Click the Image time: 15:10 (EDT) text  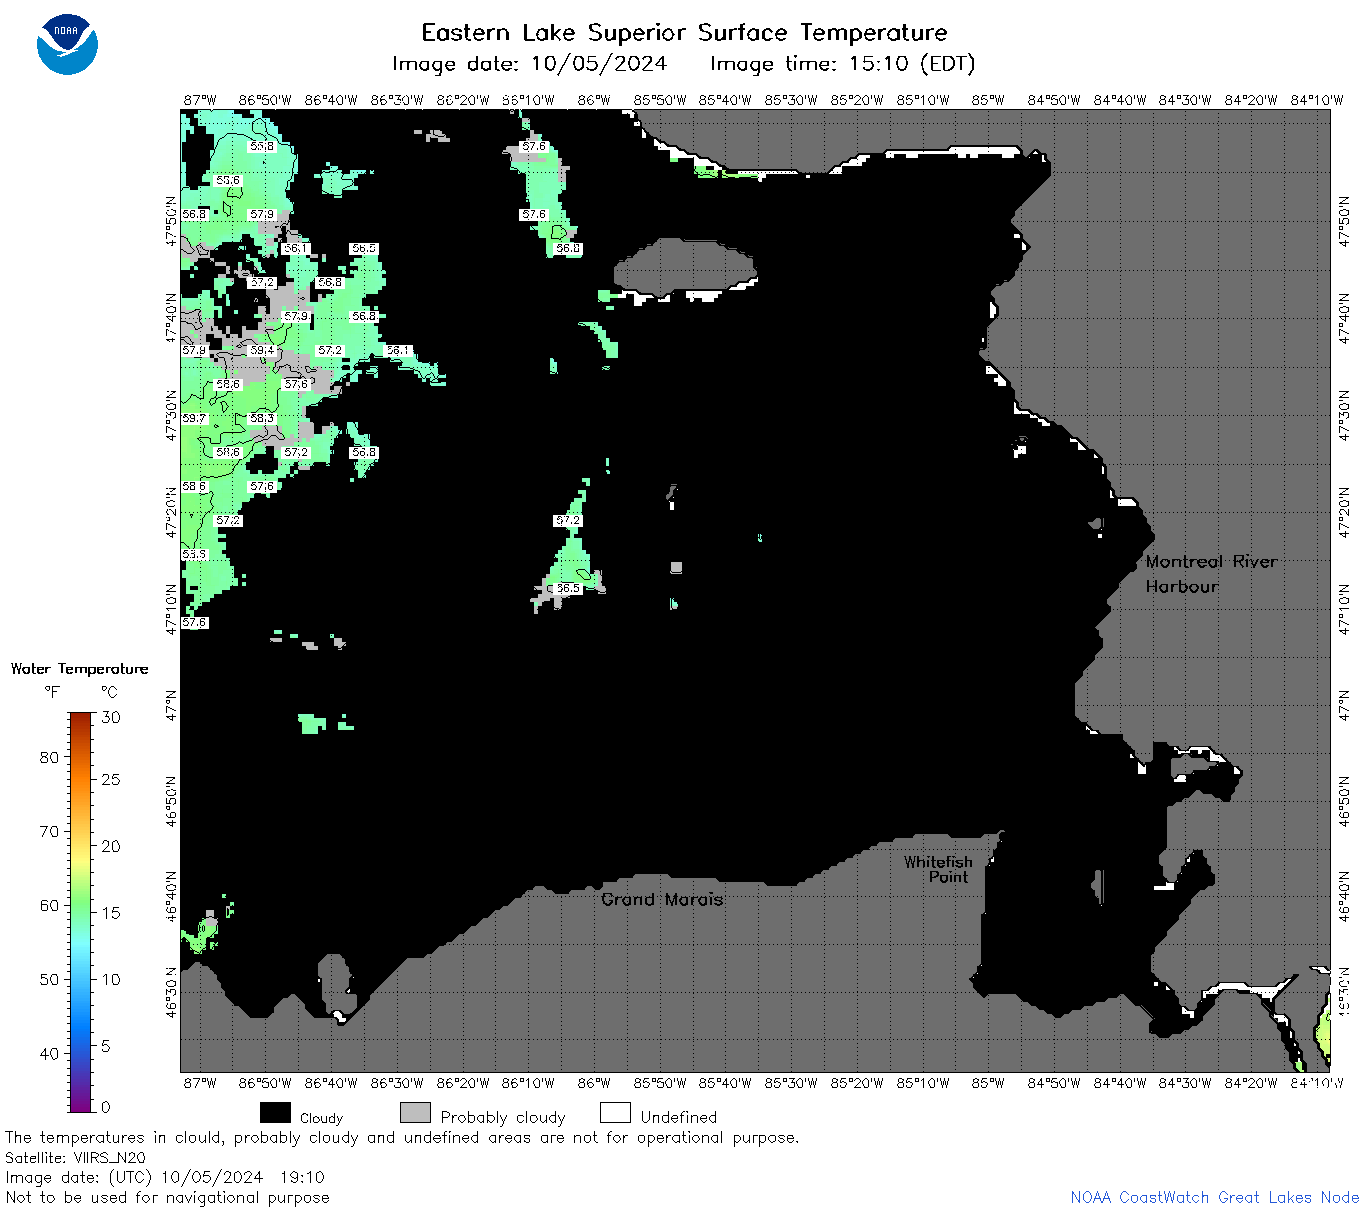(x=842, y=64)
